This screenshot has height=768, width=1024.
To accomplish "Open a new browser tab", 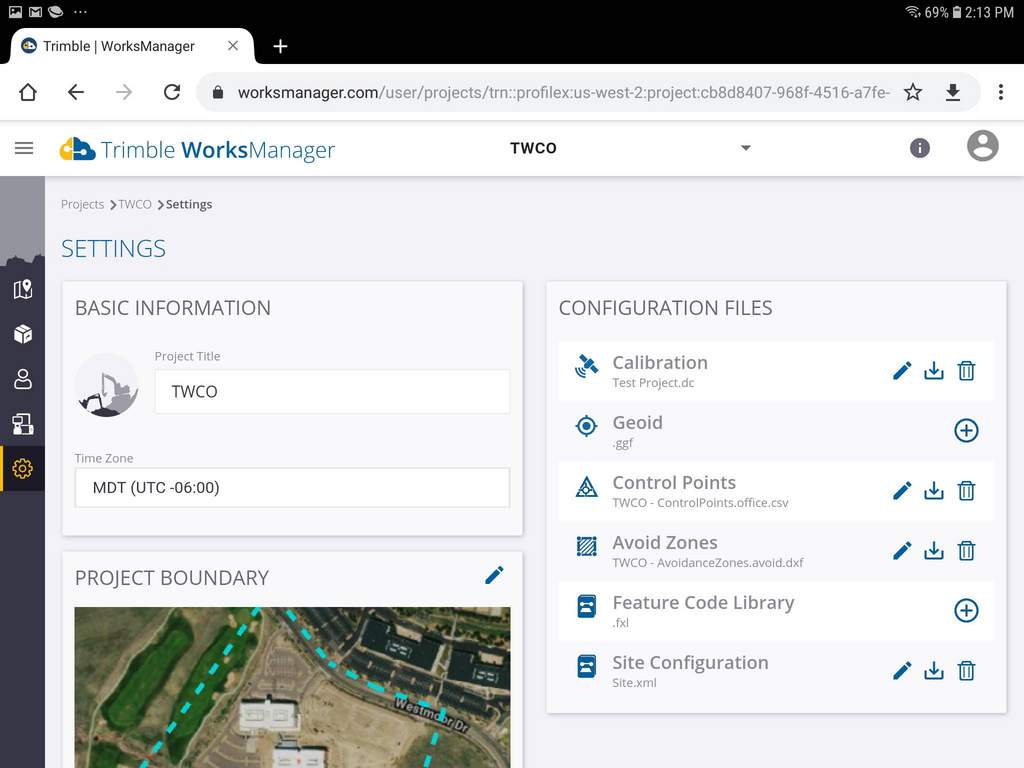I will pos(280,46).
